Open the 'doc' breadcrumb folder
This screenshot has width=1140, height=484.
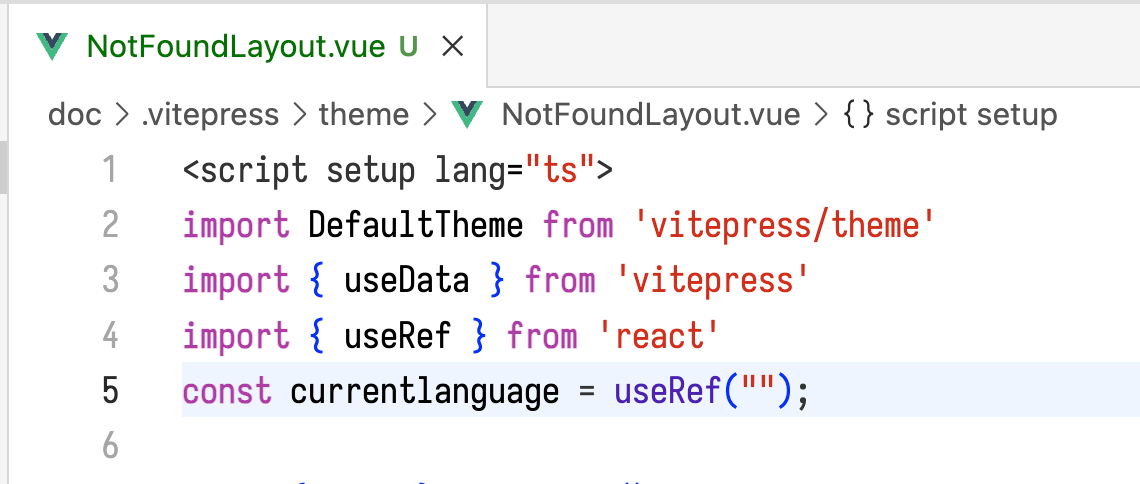coord(74,115)
